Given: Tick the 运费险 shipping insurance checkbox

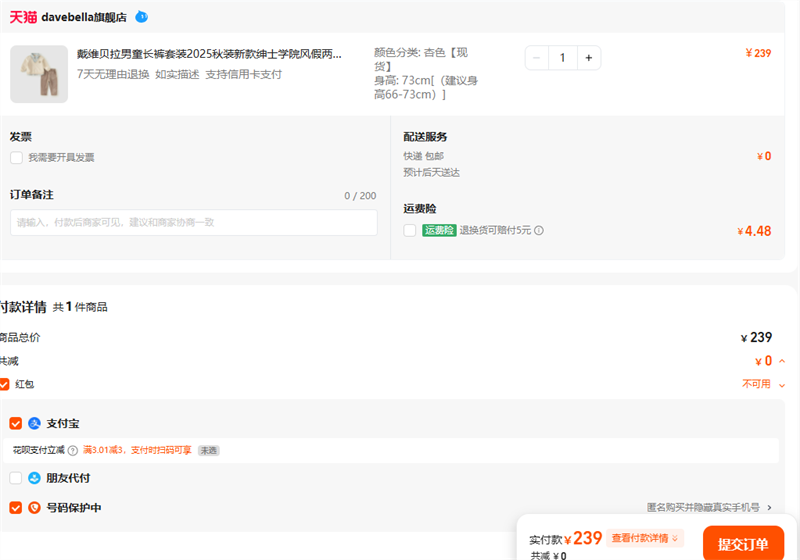Looking at the screenshot, I should coord(410,230).
